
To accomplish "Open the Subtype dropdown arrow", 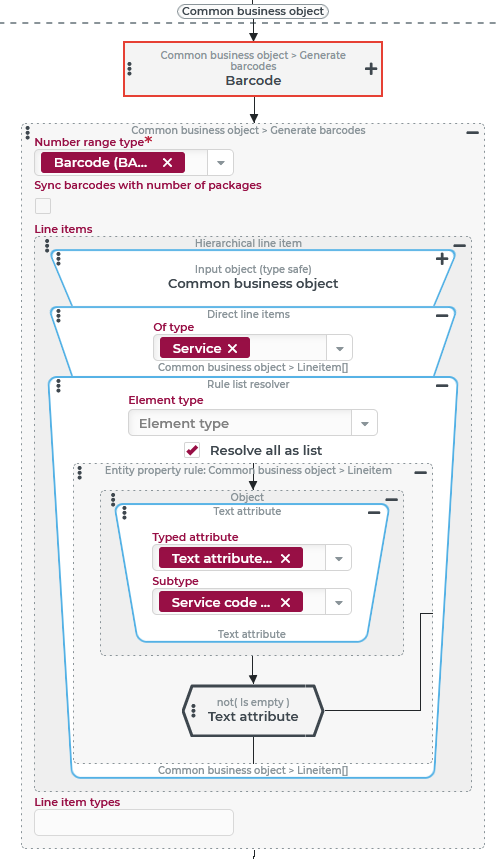I will (x=339, y=603).
